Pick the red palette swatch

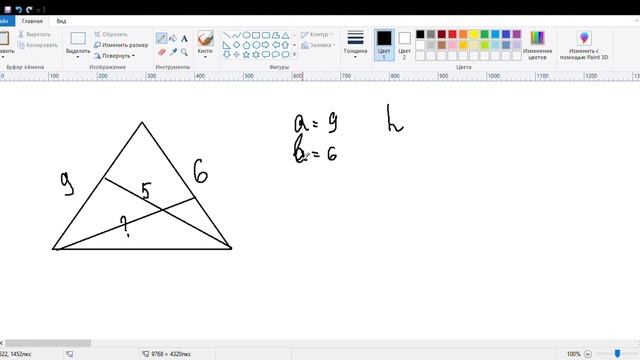[x=452, y=34]
